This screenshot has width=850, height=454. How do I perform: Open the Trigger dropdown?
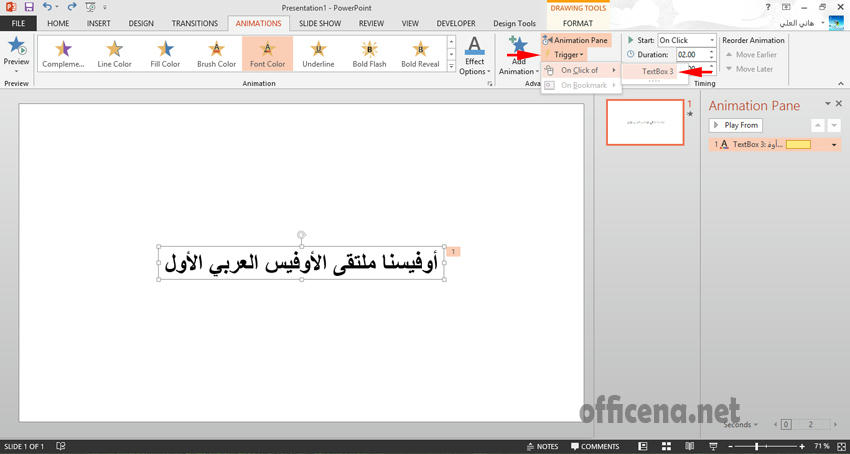(564, 54)
